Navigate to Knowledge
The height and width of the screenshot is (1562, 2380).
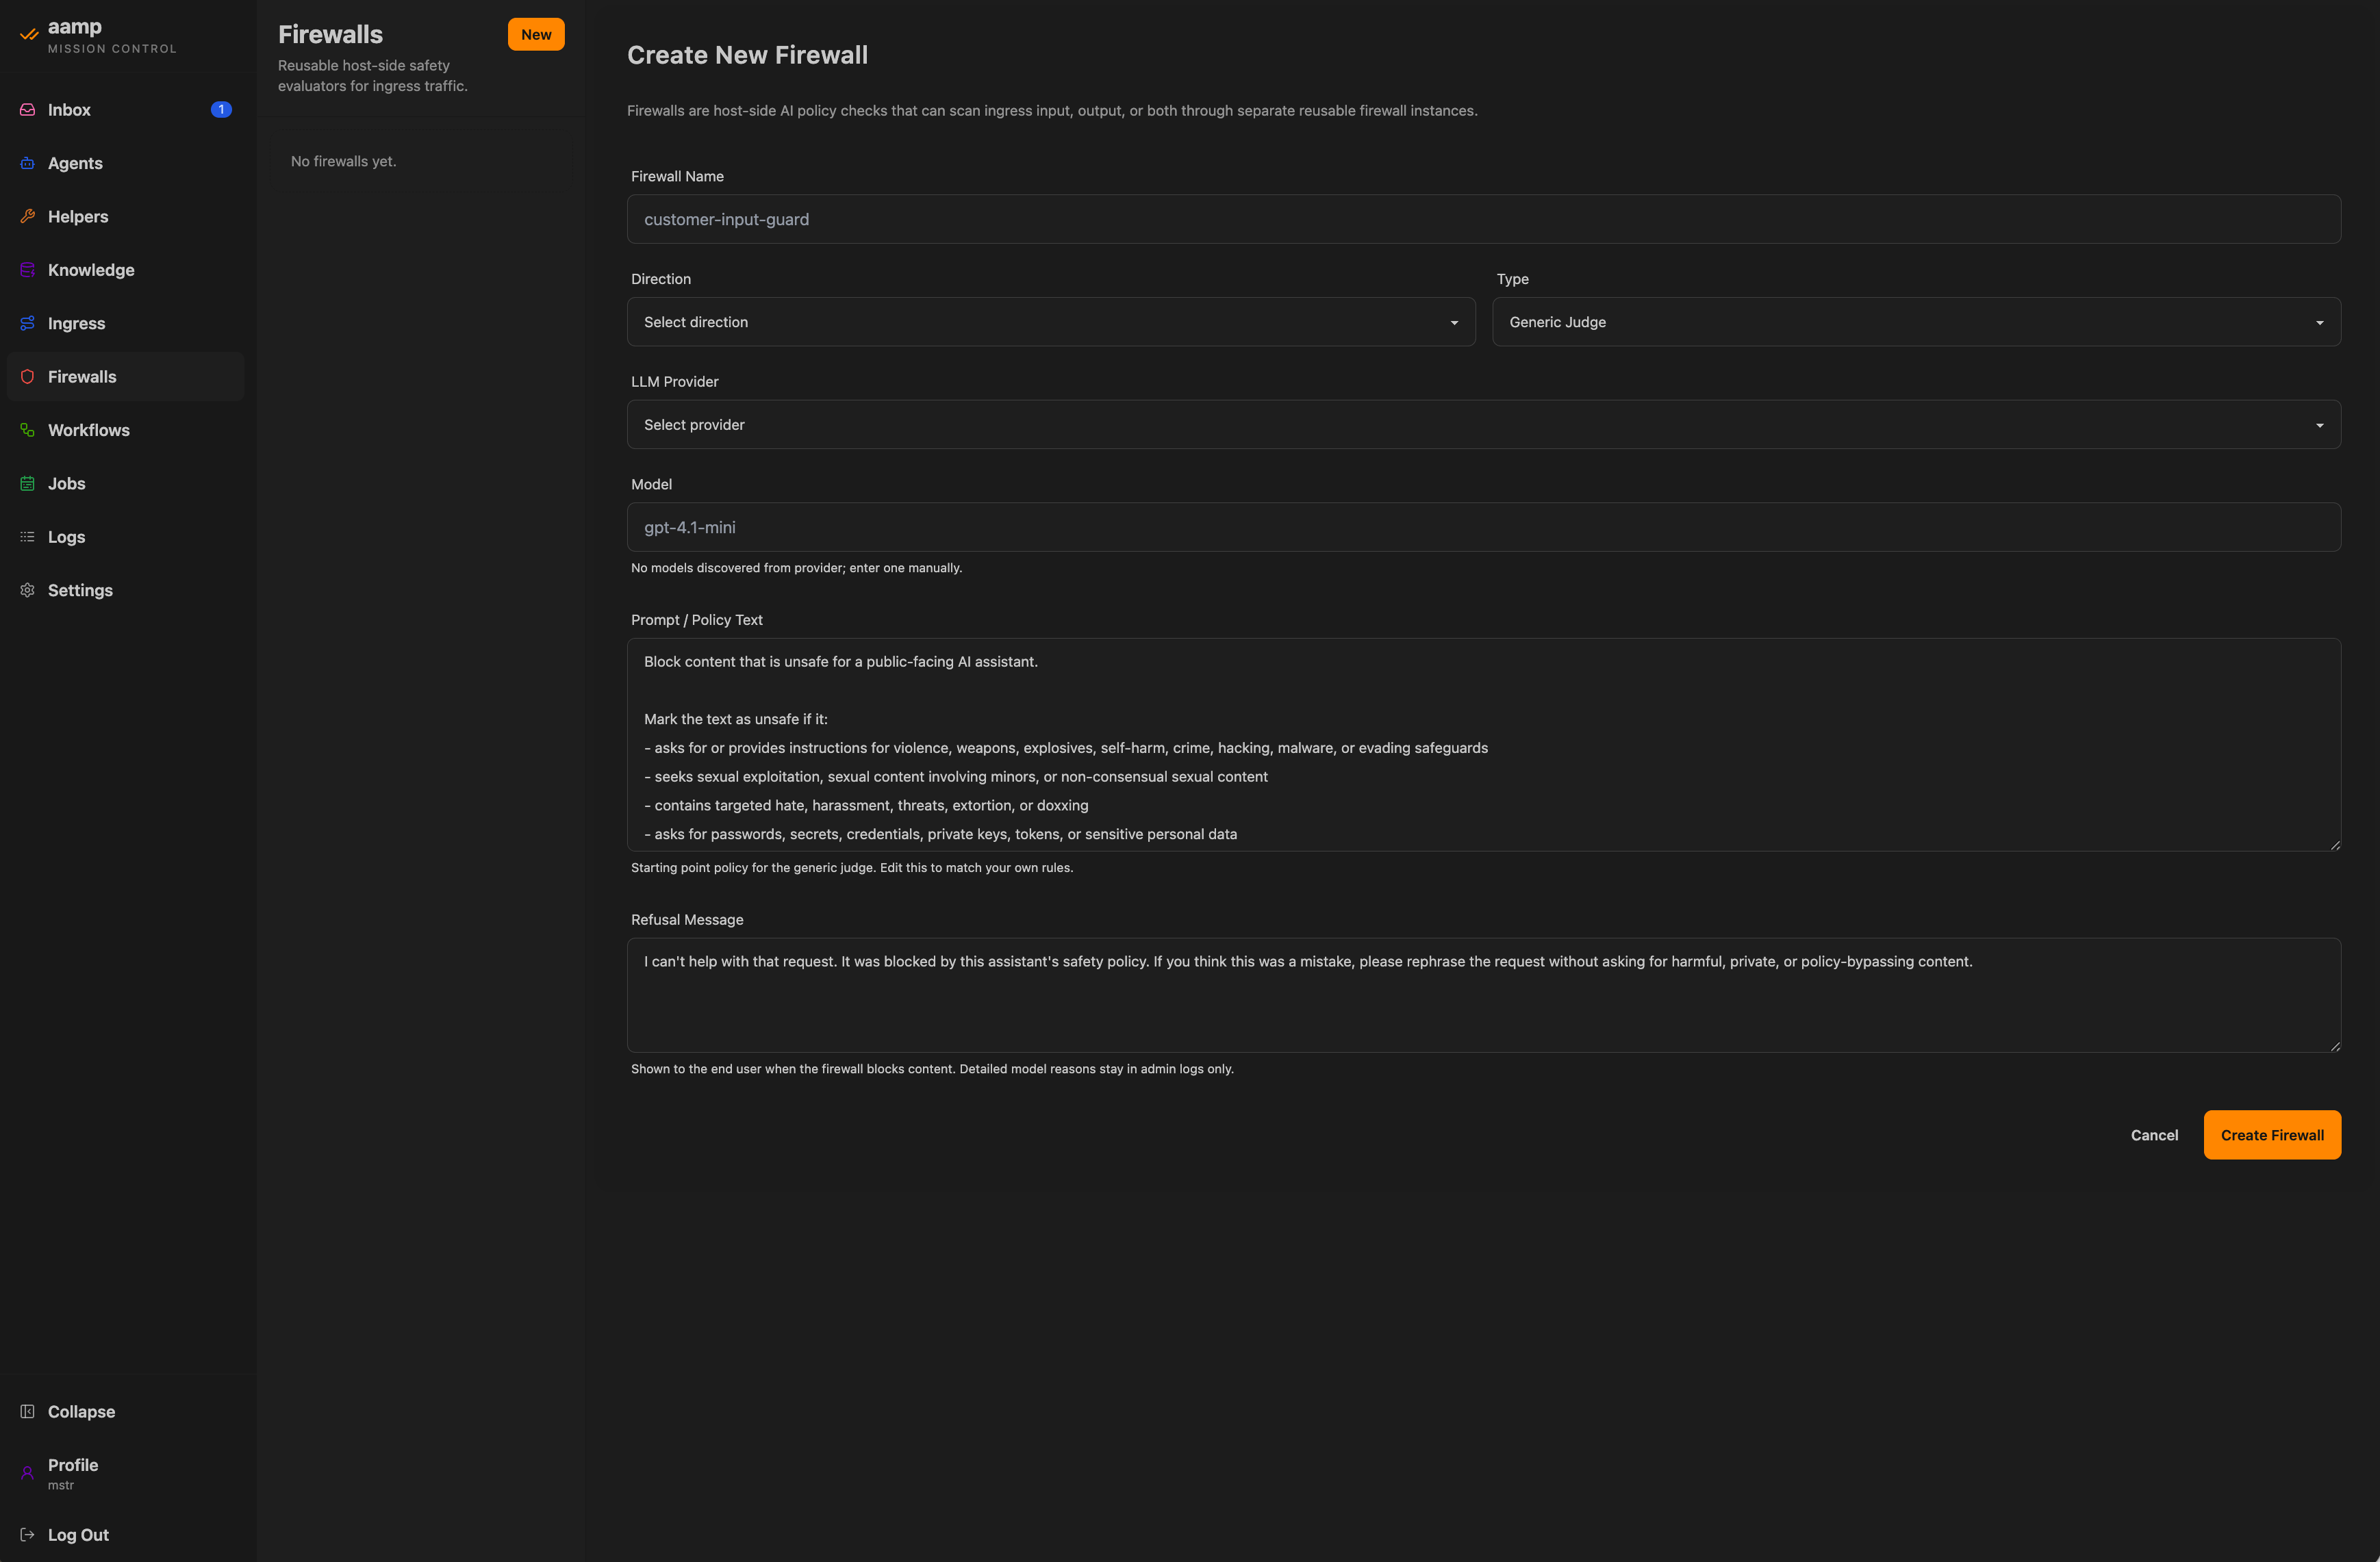tap(125, 270)
